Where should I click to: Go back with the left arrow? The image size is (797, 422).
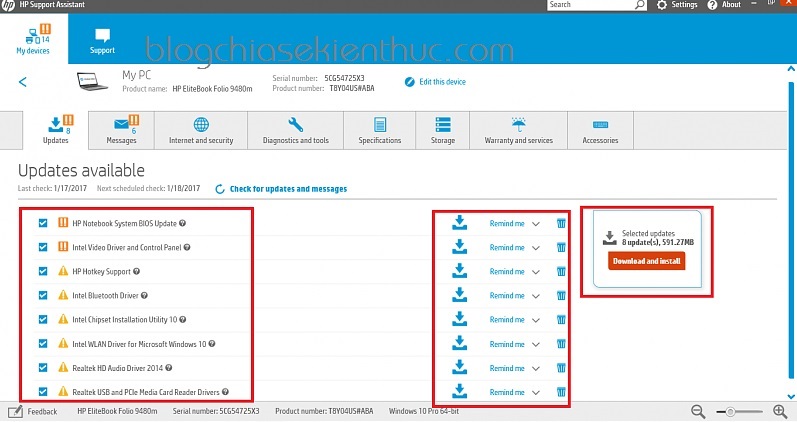[x=23, y=82]
